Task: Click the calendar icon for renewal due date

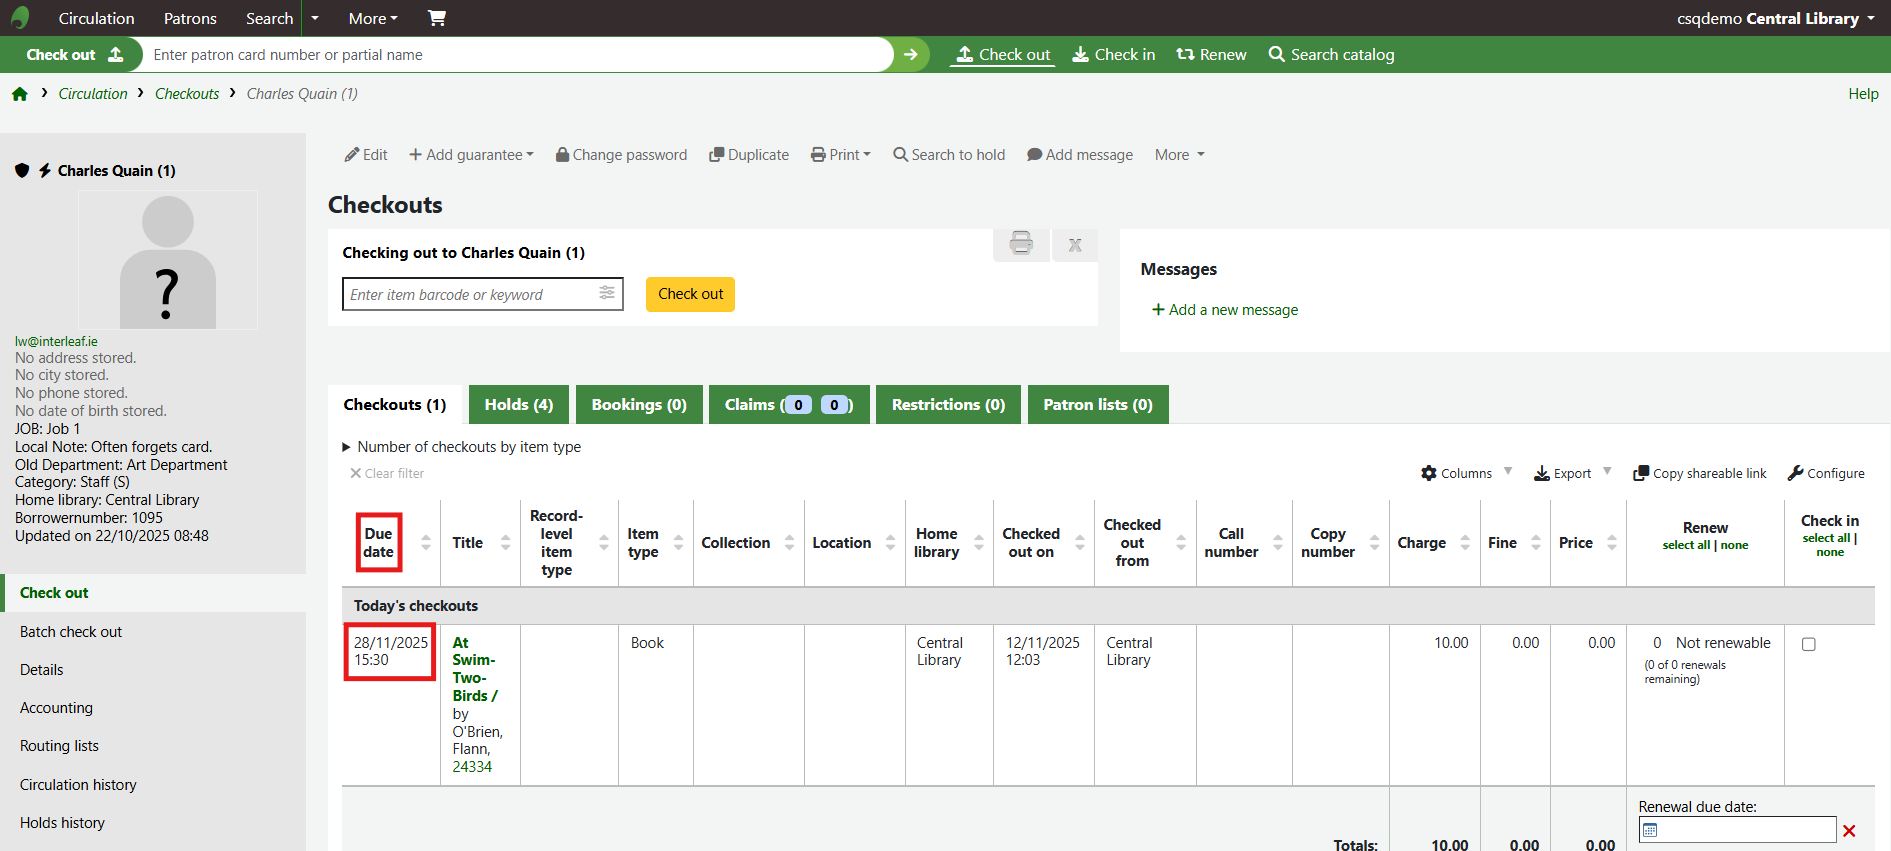Action: pyautogui.click(x=1651, y=830)
